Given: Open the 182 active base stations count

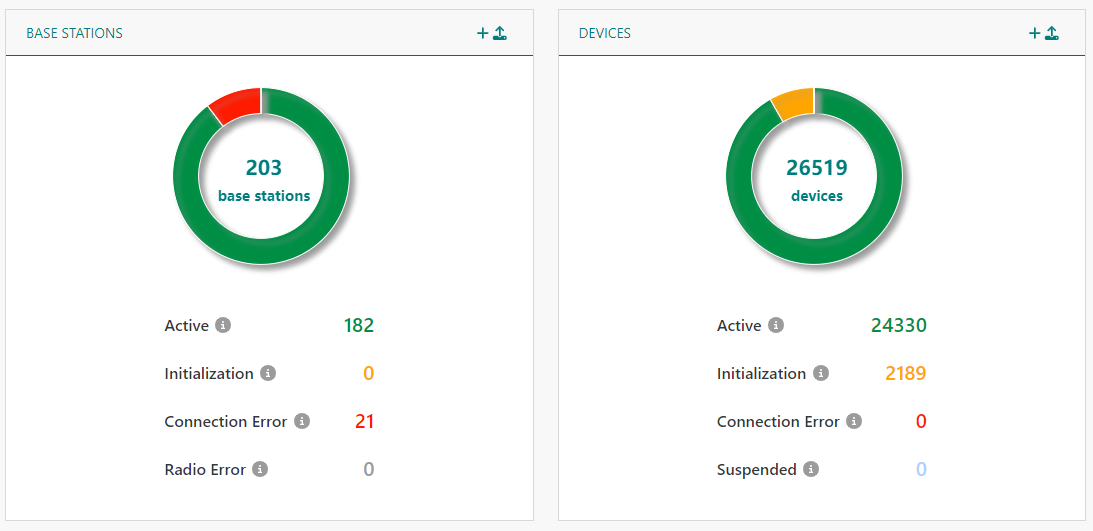Looking at the screenshot, I should click(358, 325).
